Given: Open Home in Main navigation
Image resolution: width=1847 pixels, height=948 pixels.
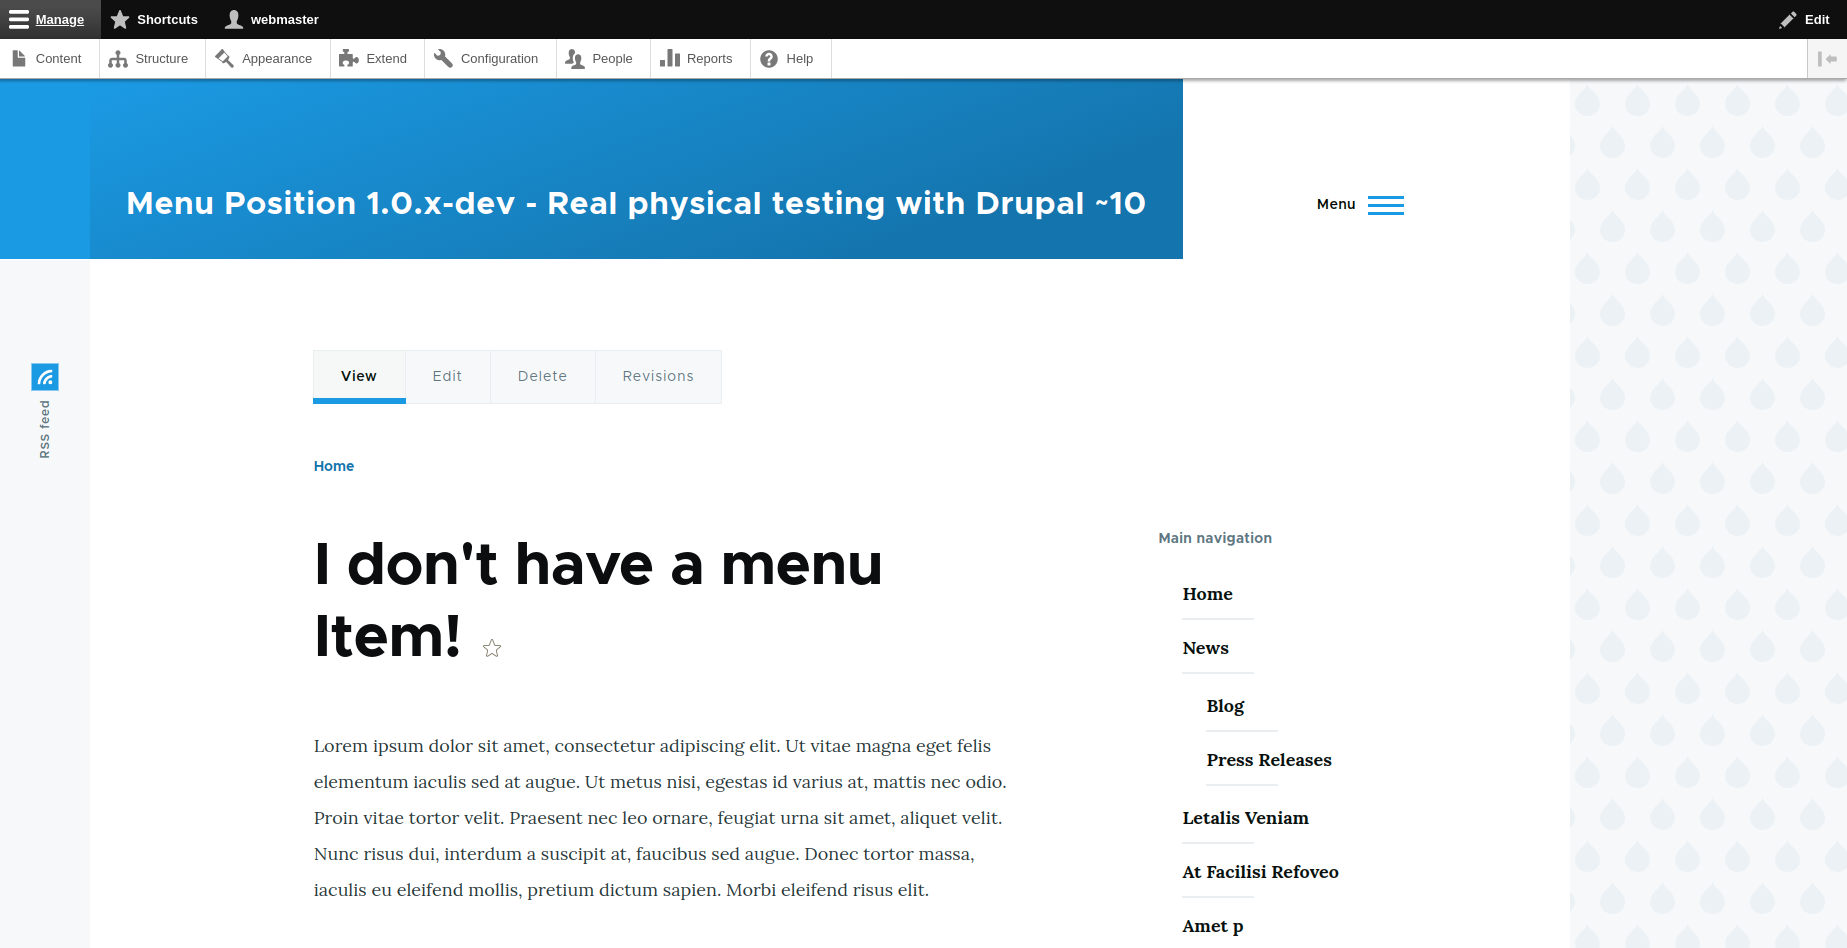Looking at the screenshot, I should click(1207, 594).
